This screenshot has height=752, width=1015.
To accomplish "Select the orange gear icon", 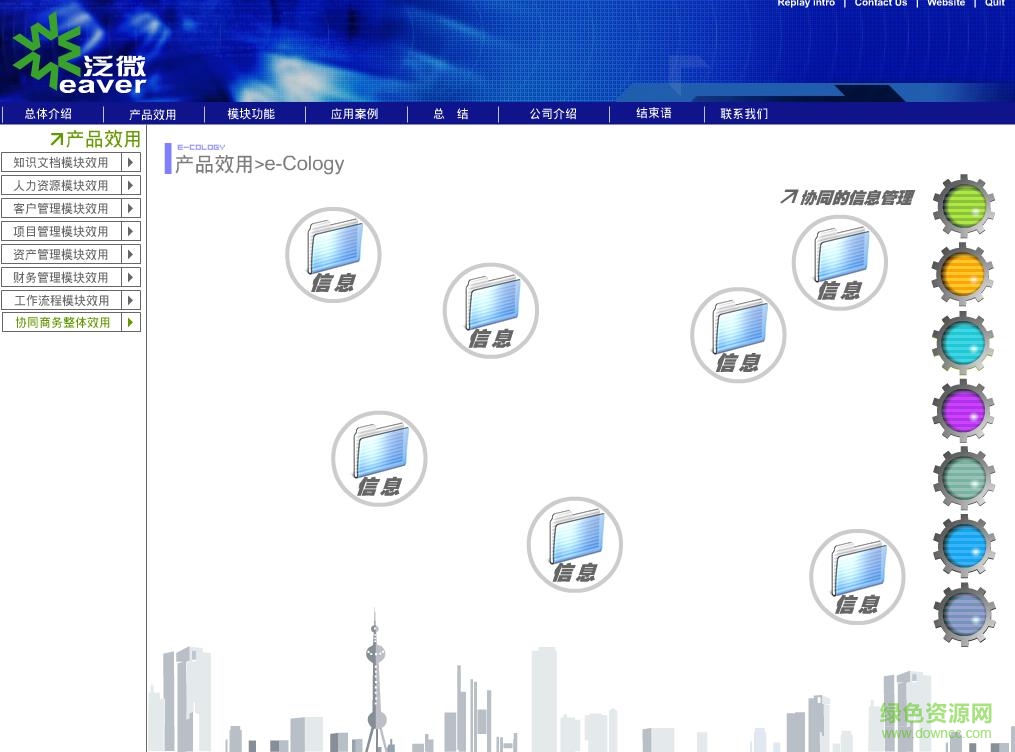I will [x=962, y=273].
